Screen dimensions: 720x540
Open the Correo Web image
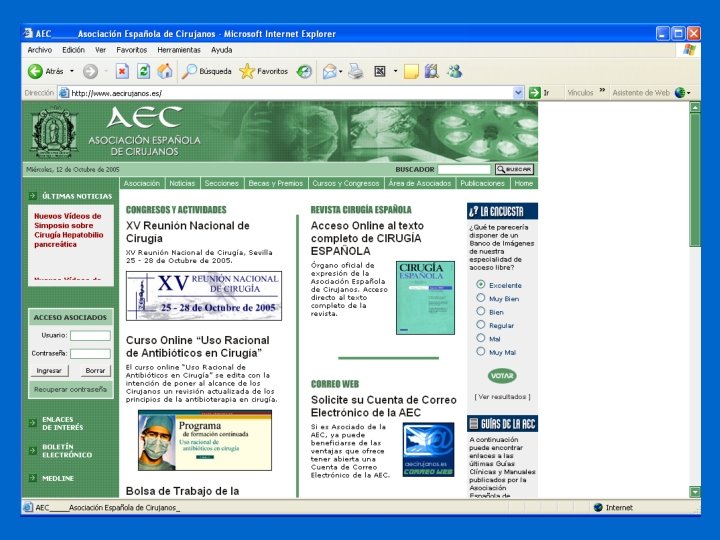pos(428,450)
